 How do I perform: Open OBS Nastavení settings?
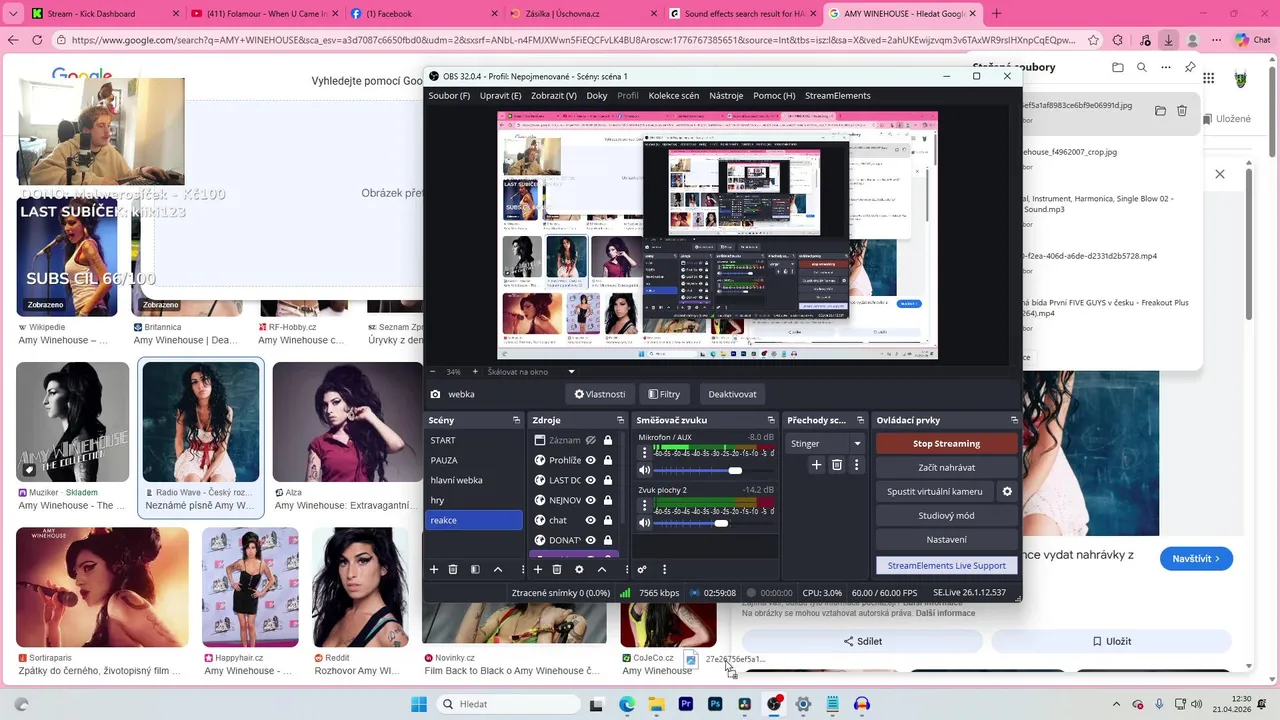(x=946, y=540)
